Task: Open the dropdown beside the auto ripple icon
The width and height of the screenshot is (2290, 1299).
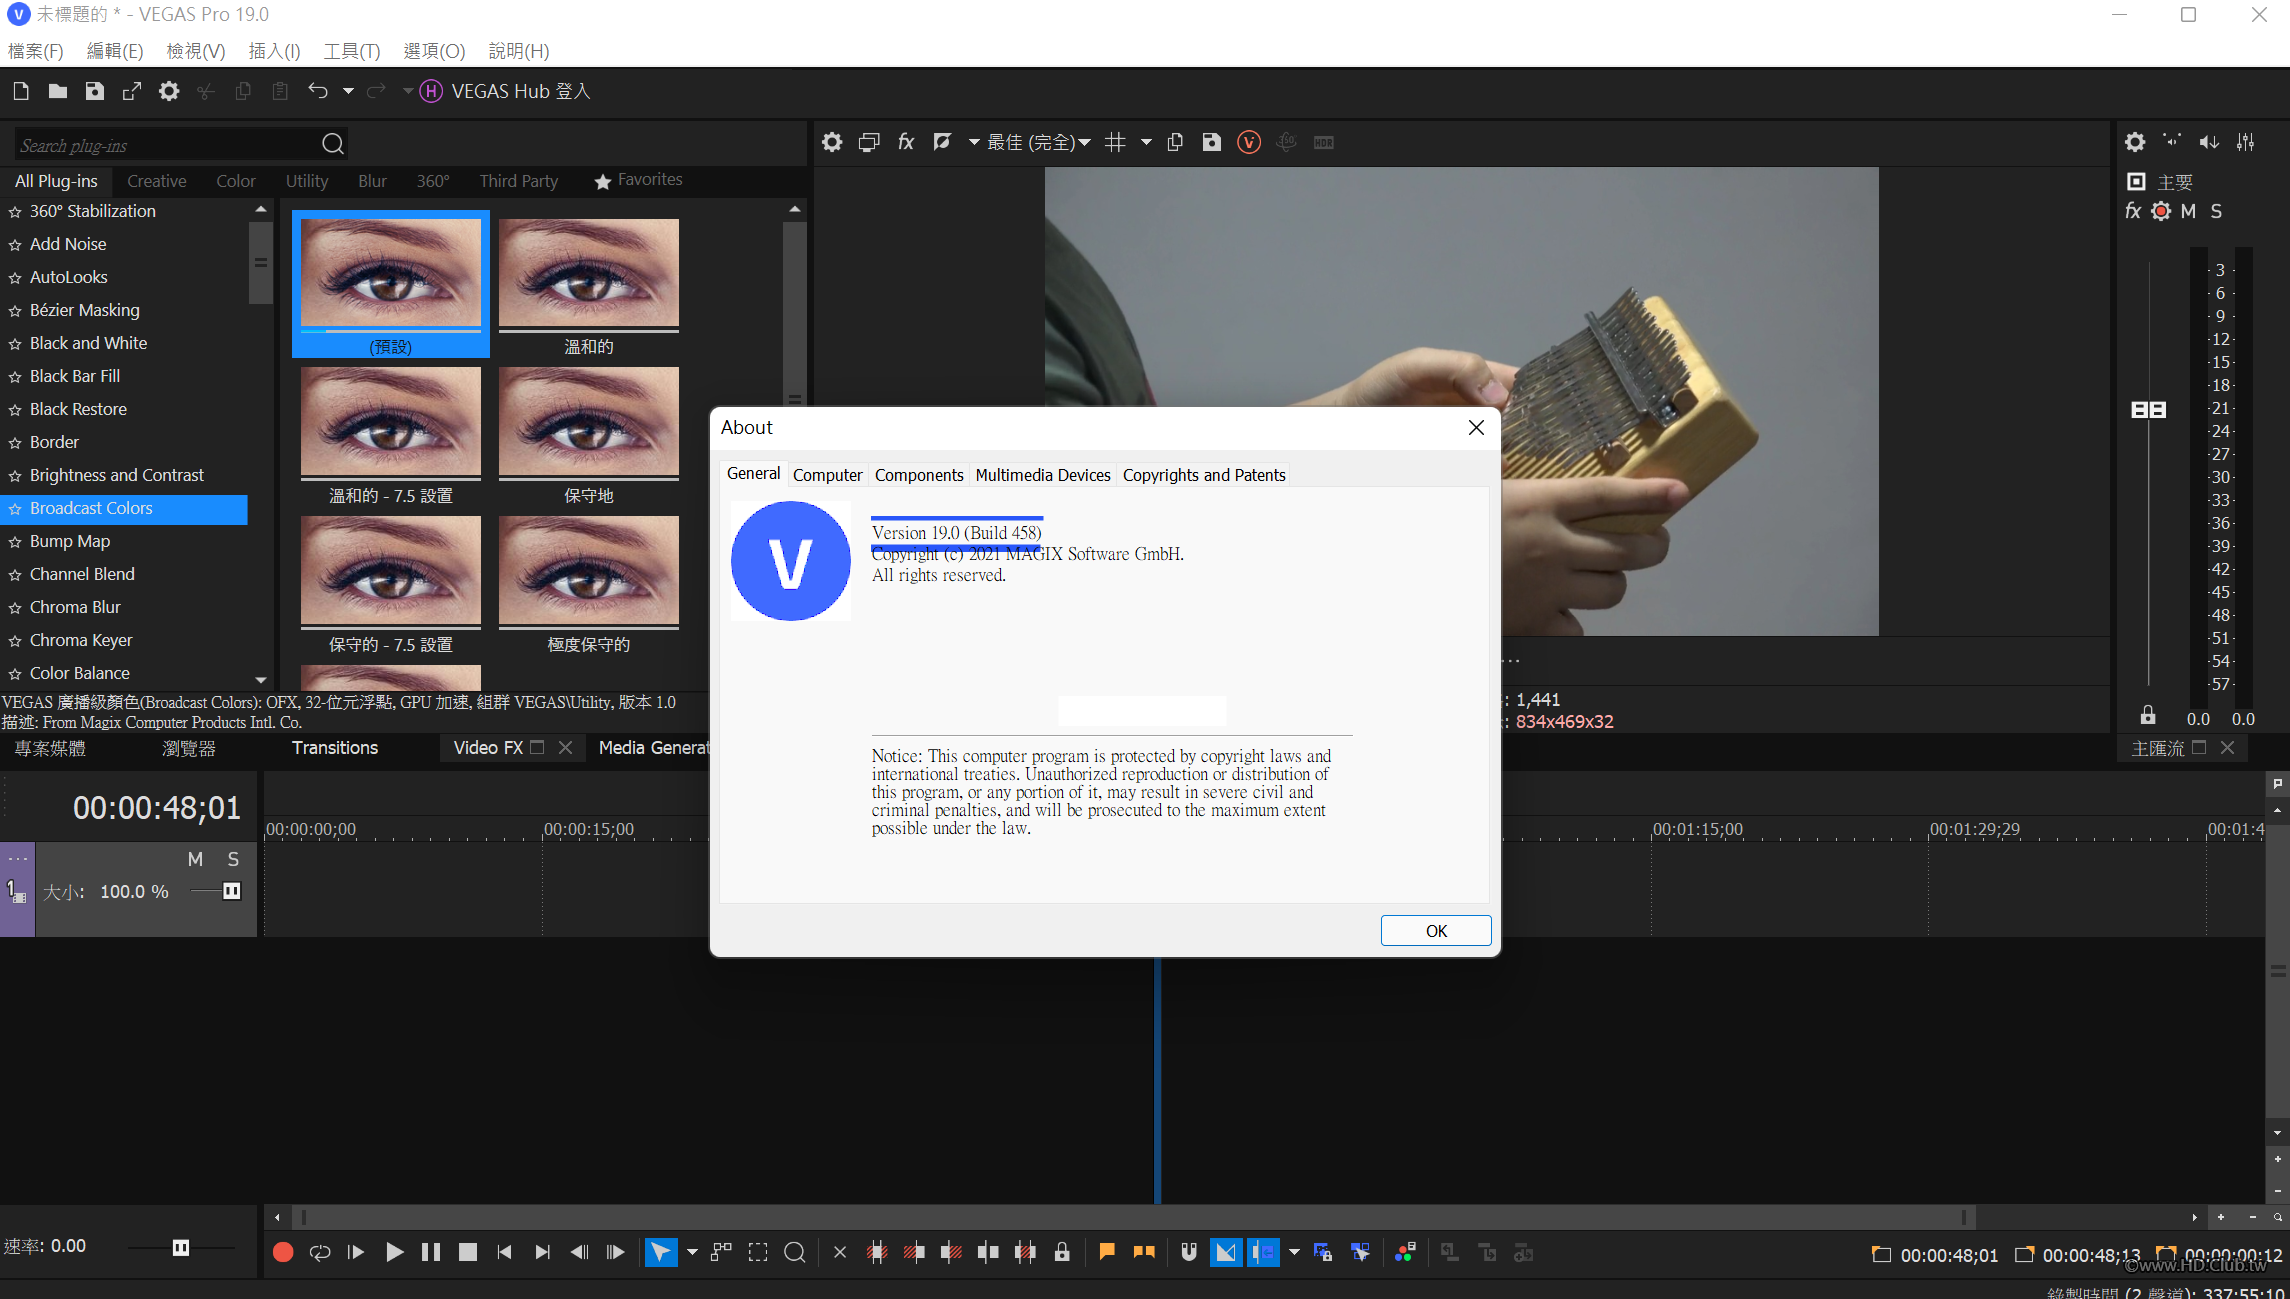Action: (1294, 1252)
